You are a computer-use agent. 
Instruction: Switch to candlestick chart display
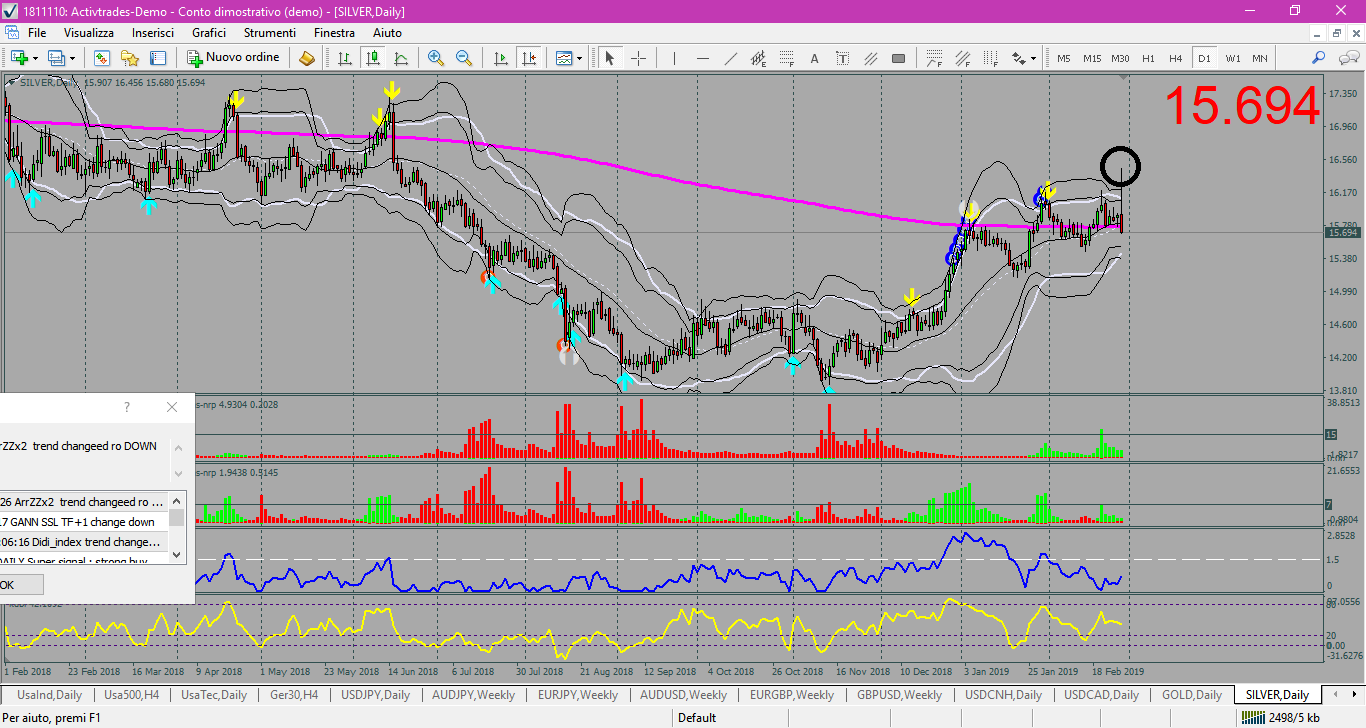373,58
